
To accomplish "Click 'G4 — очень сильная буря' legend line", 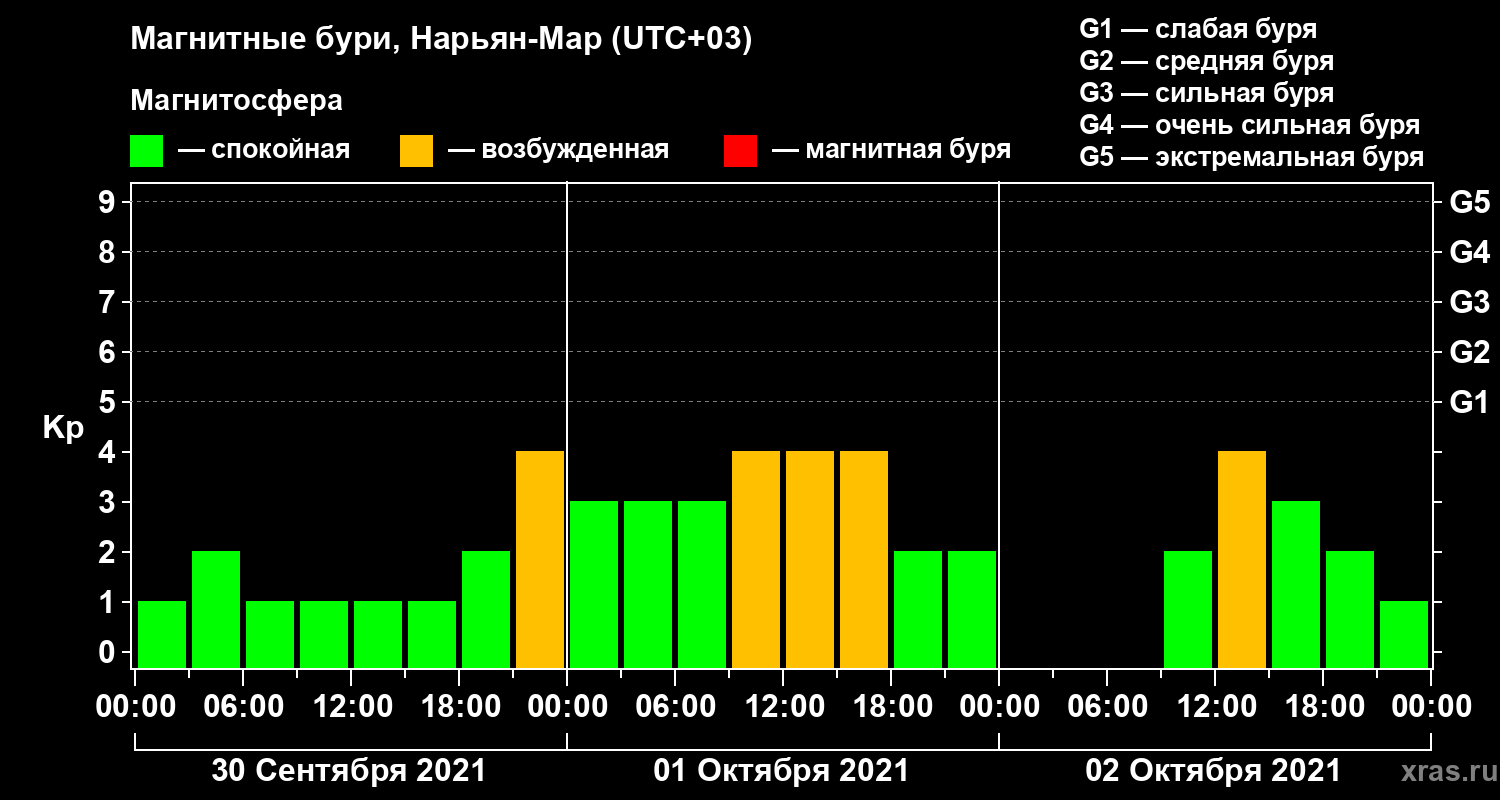I will click(x=1249, y=125).
